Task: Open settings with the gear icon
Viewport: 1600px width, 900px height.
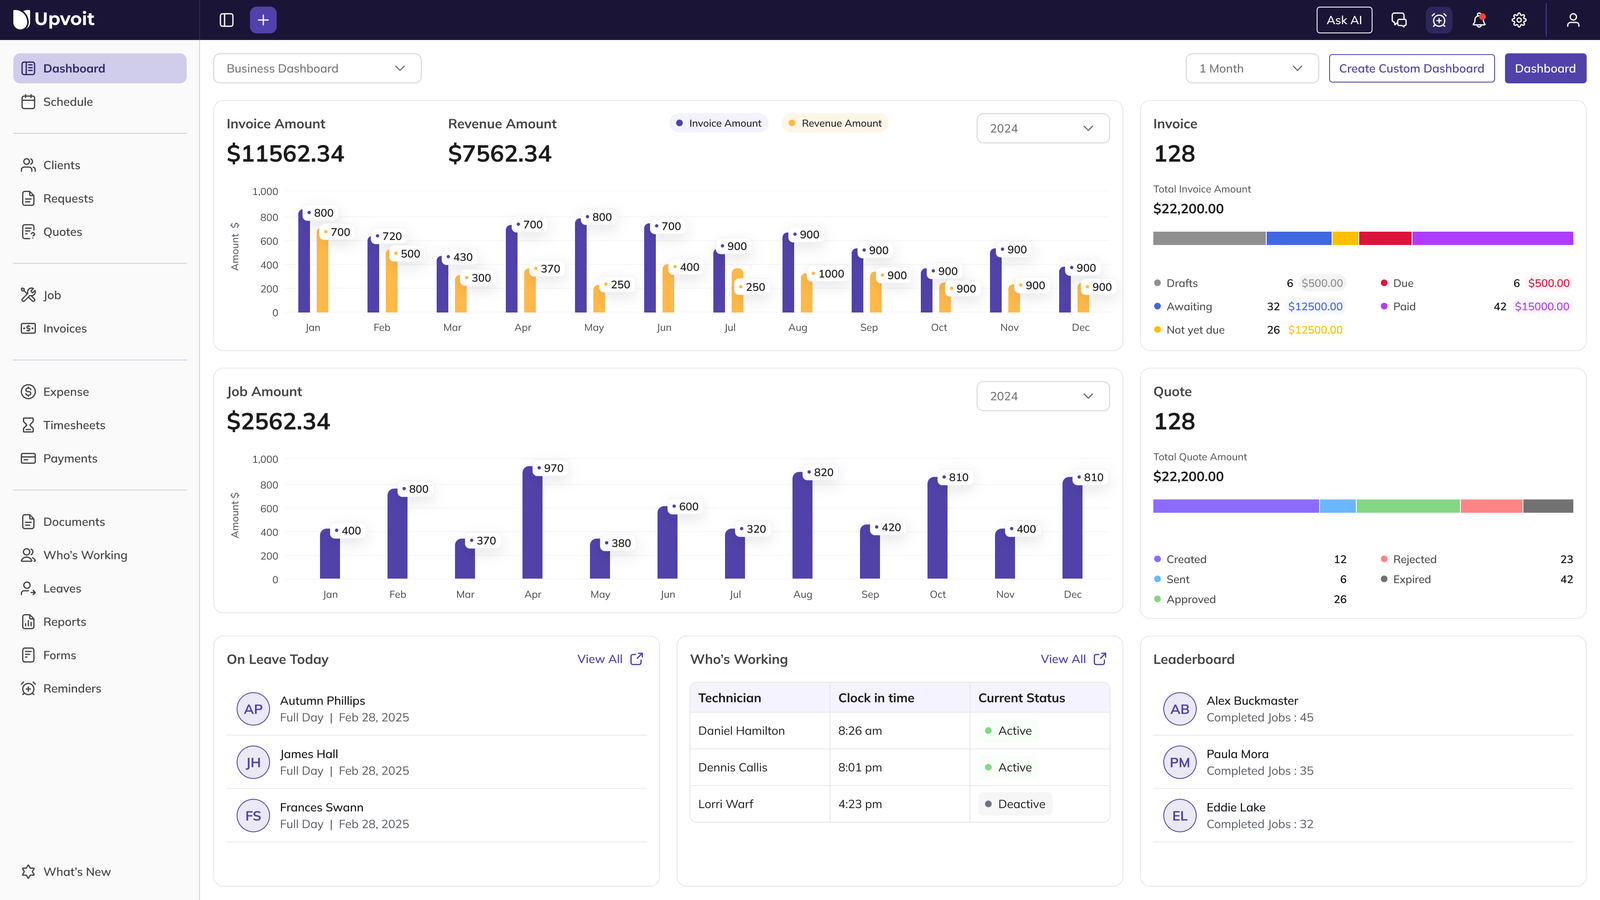Action: [x=1519, y=19]
